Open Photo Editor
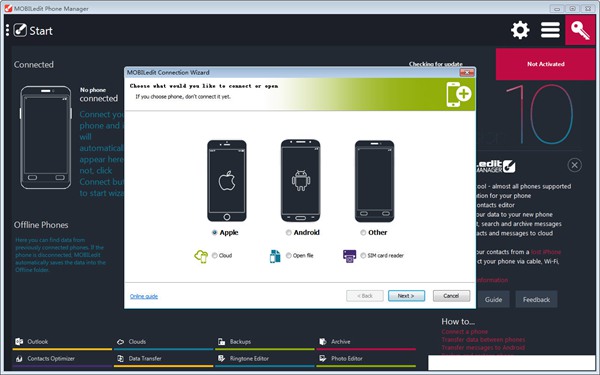 pos(366,359)
